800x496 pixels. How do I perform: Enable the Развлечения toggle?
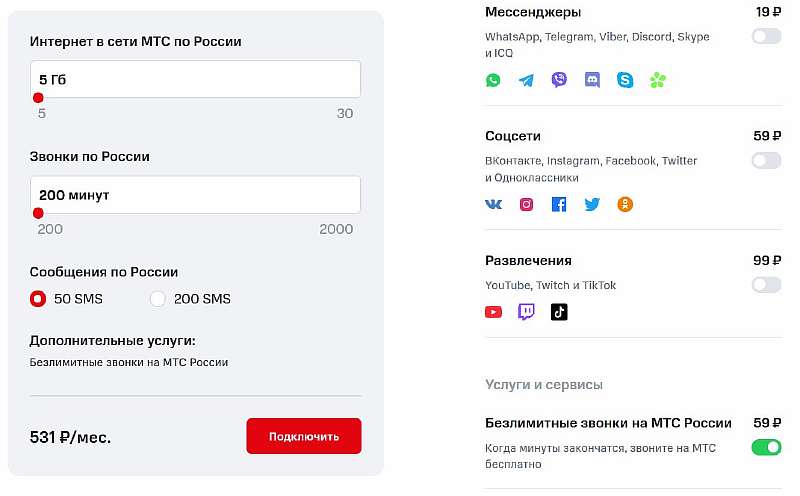click(x=766, y=285)
